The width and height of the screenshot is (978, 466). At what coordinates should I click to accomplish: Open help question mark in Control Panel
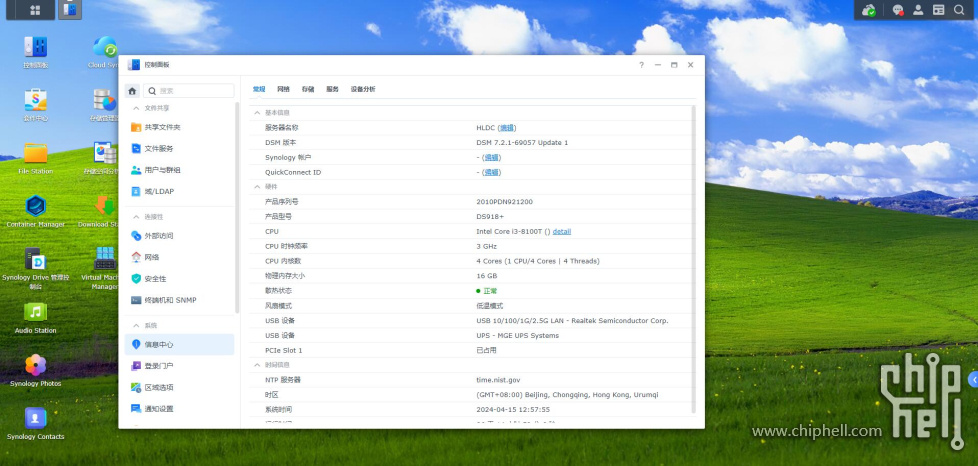click(x=641, y=65)
